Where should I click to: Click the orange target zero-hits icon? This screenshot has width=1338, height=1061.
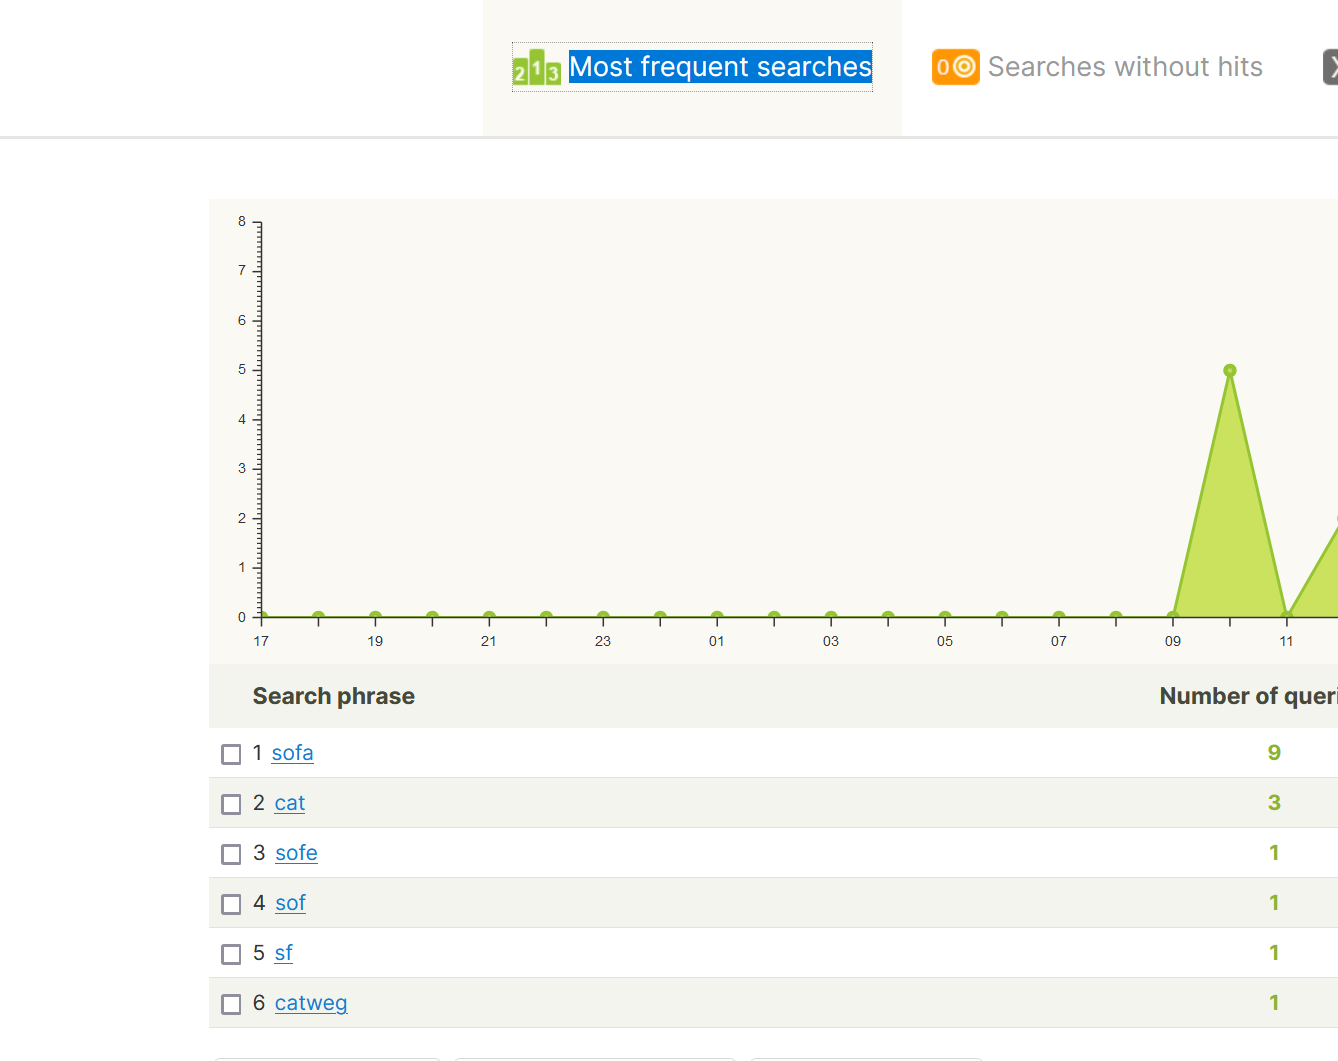[955, 67]
